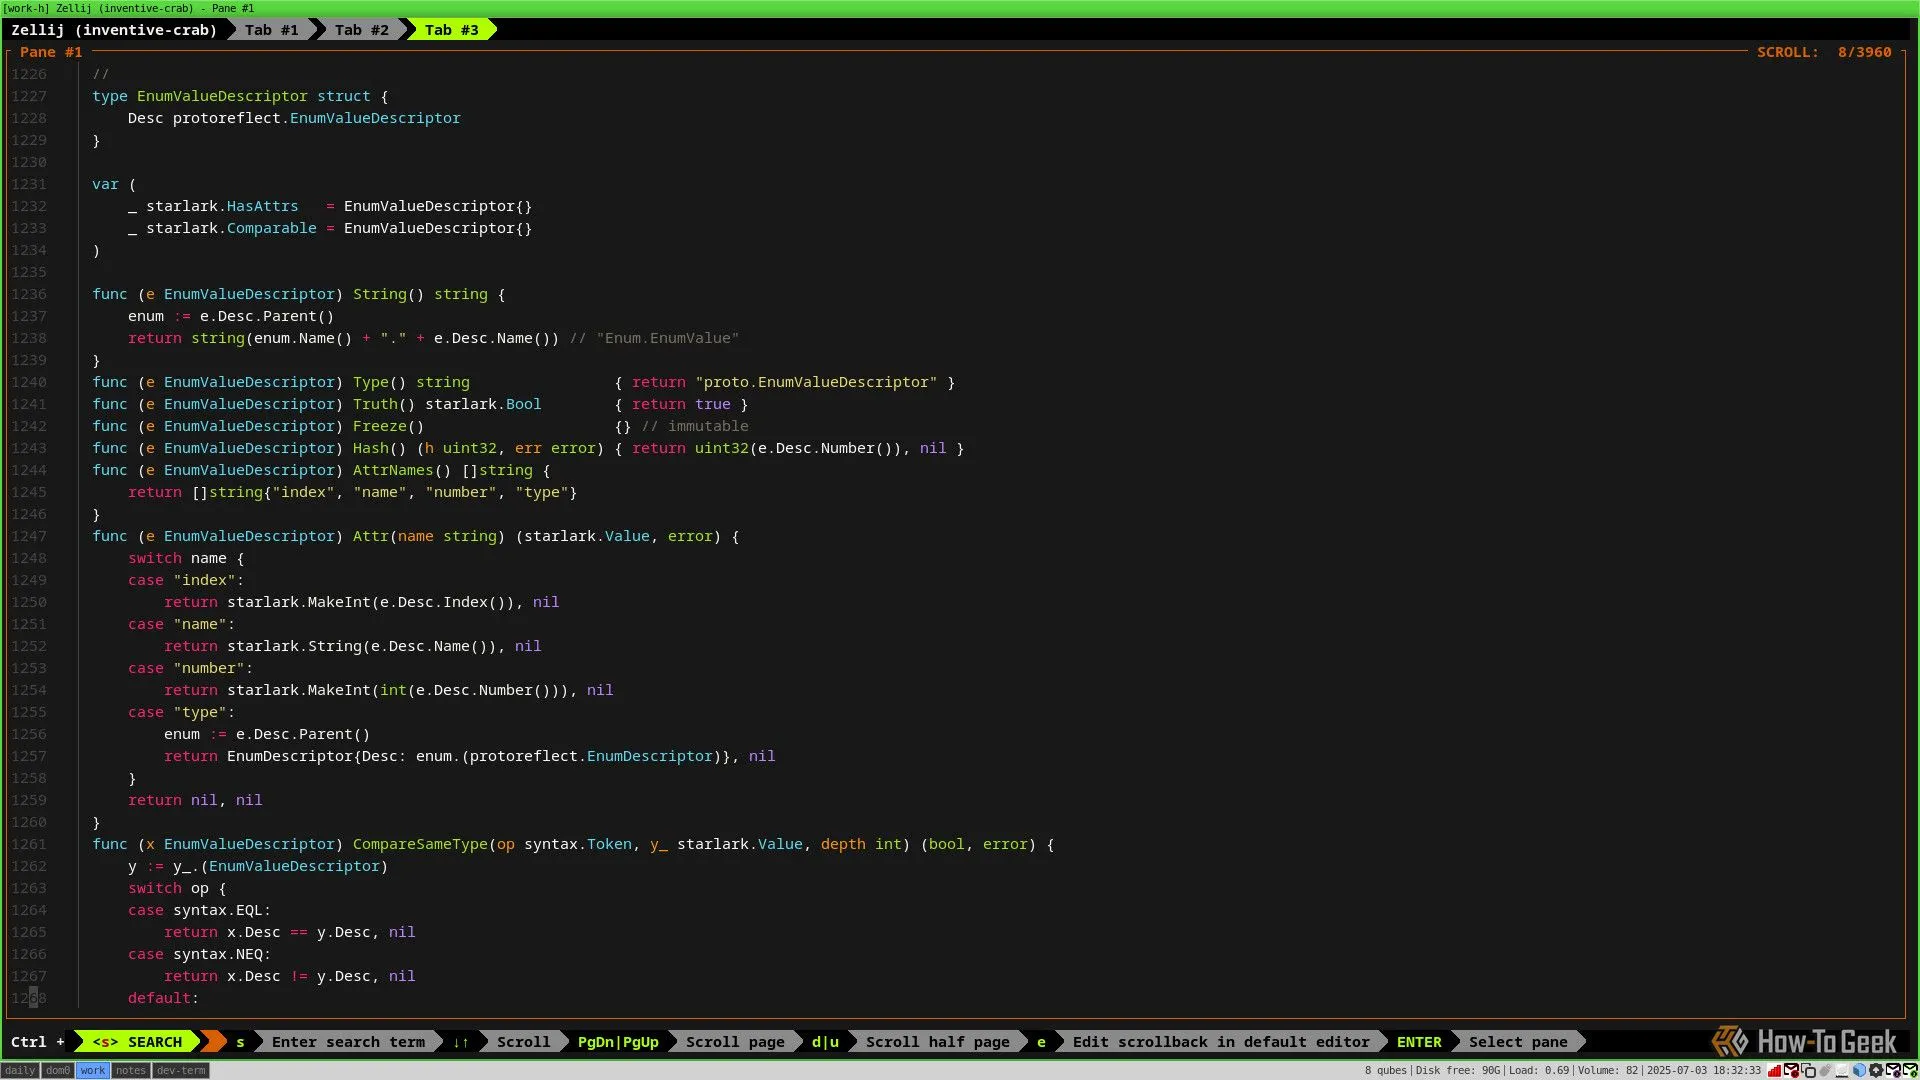Click the 'Pane #1' frame title

(51, 52)
